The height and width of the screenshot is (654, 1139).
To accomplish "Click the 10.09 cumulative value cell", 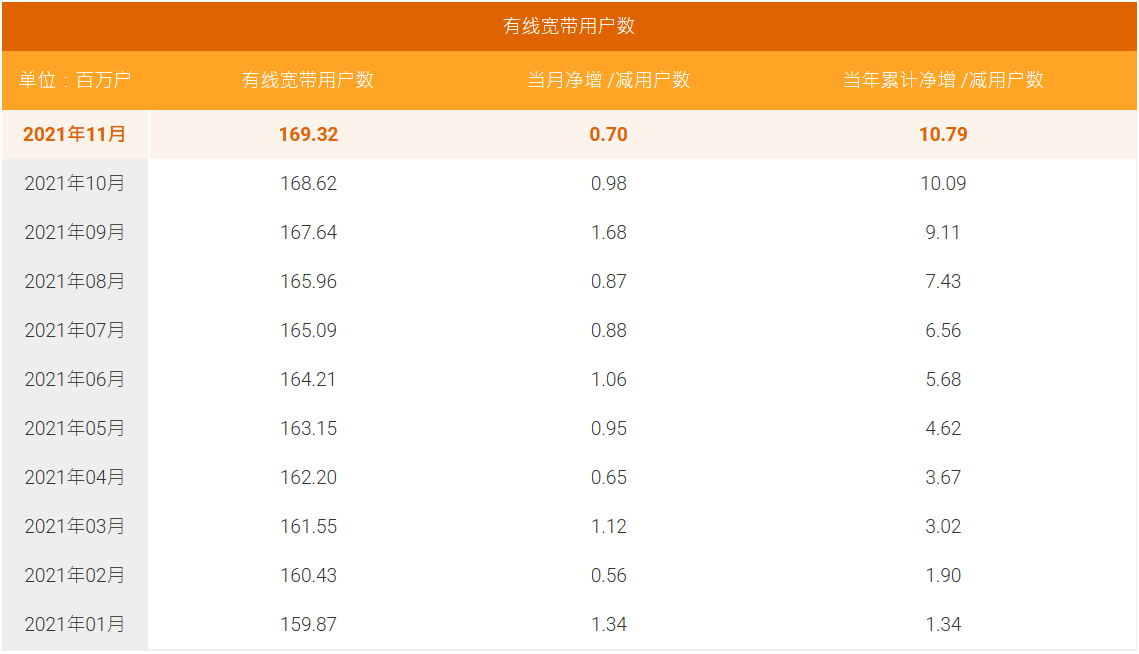I will [x=943, y=183].
